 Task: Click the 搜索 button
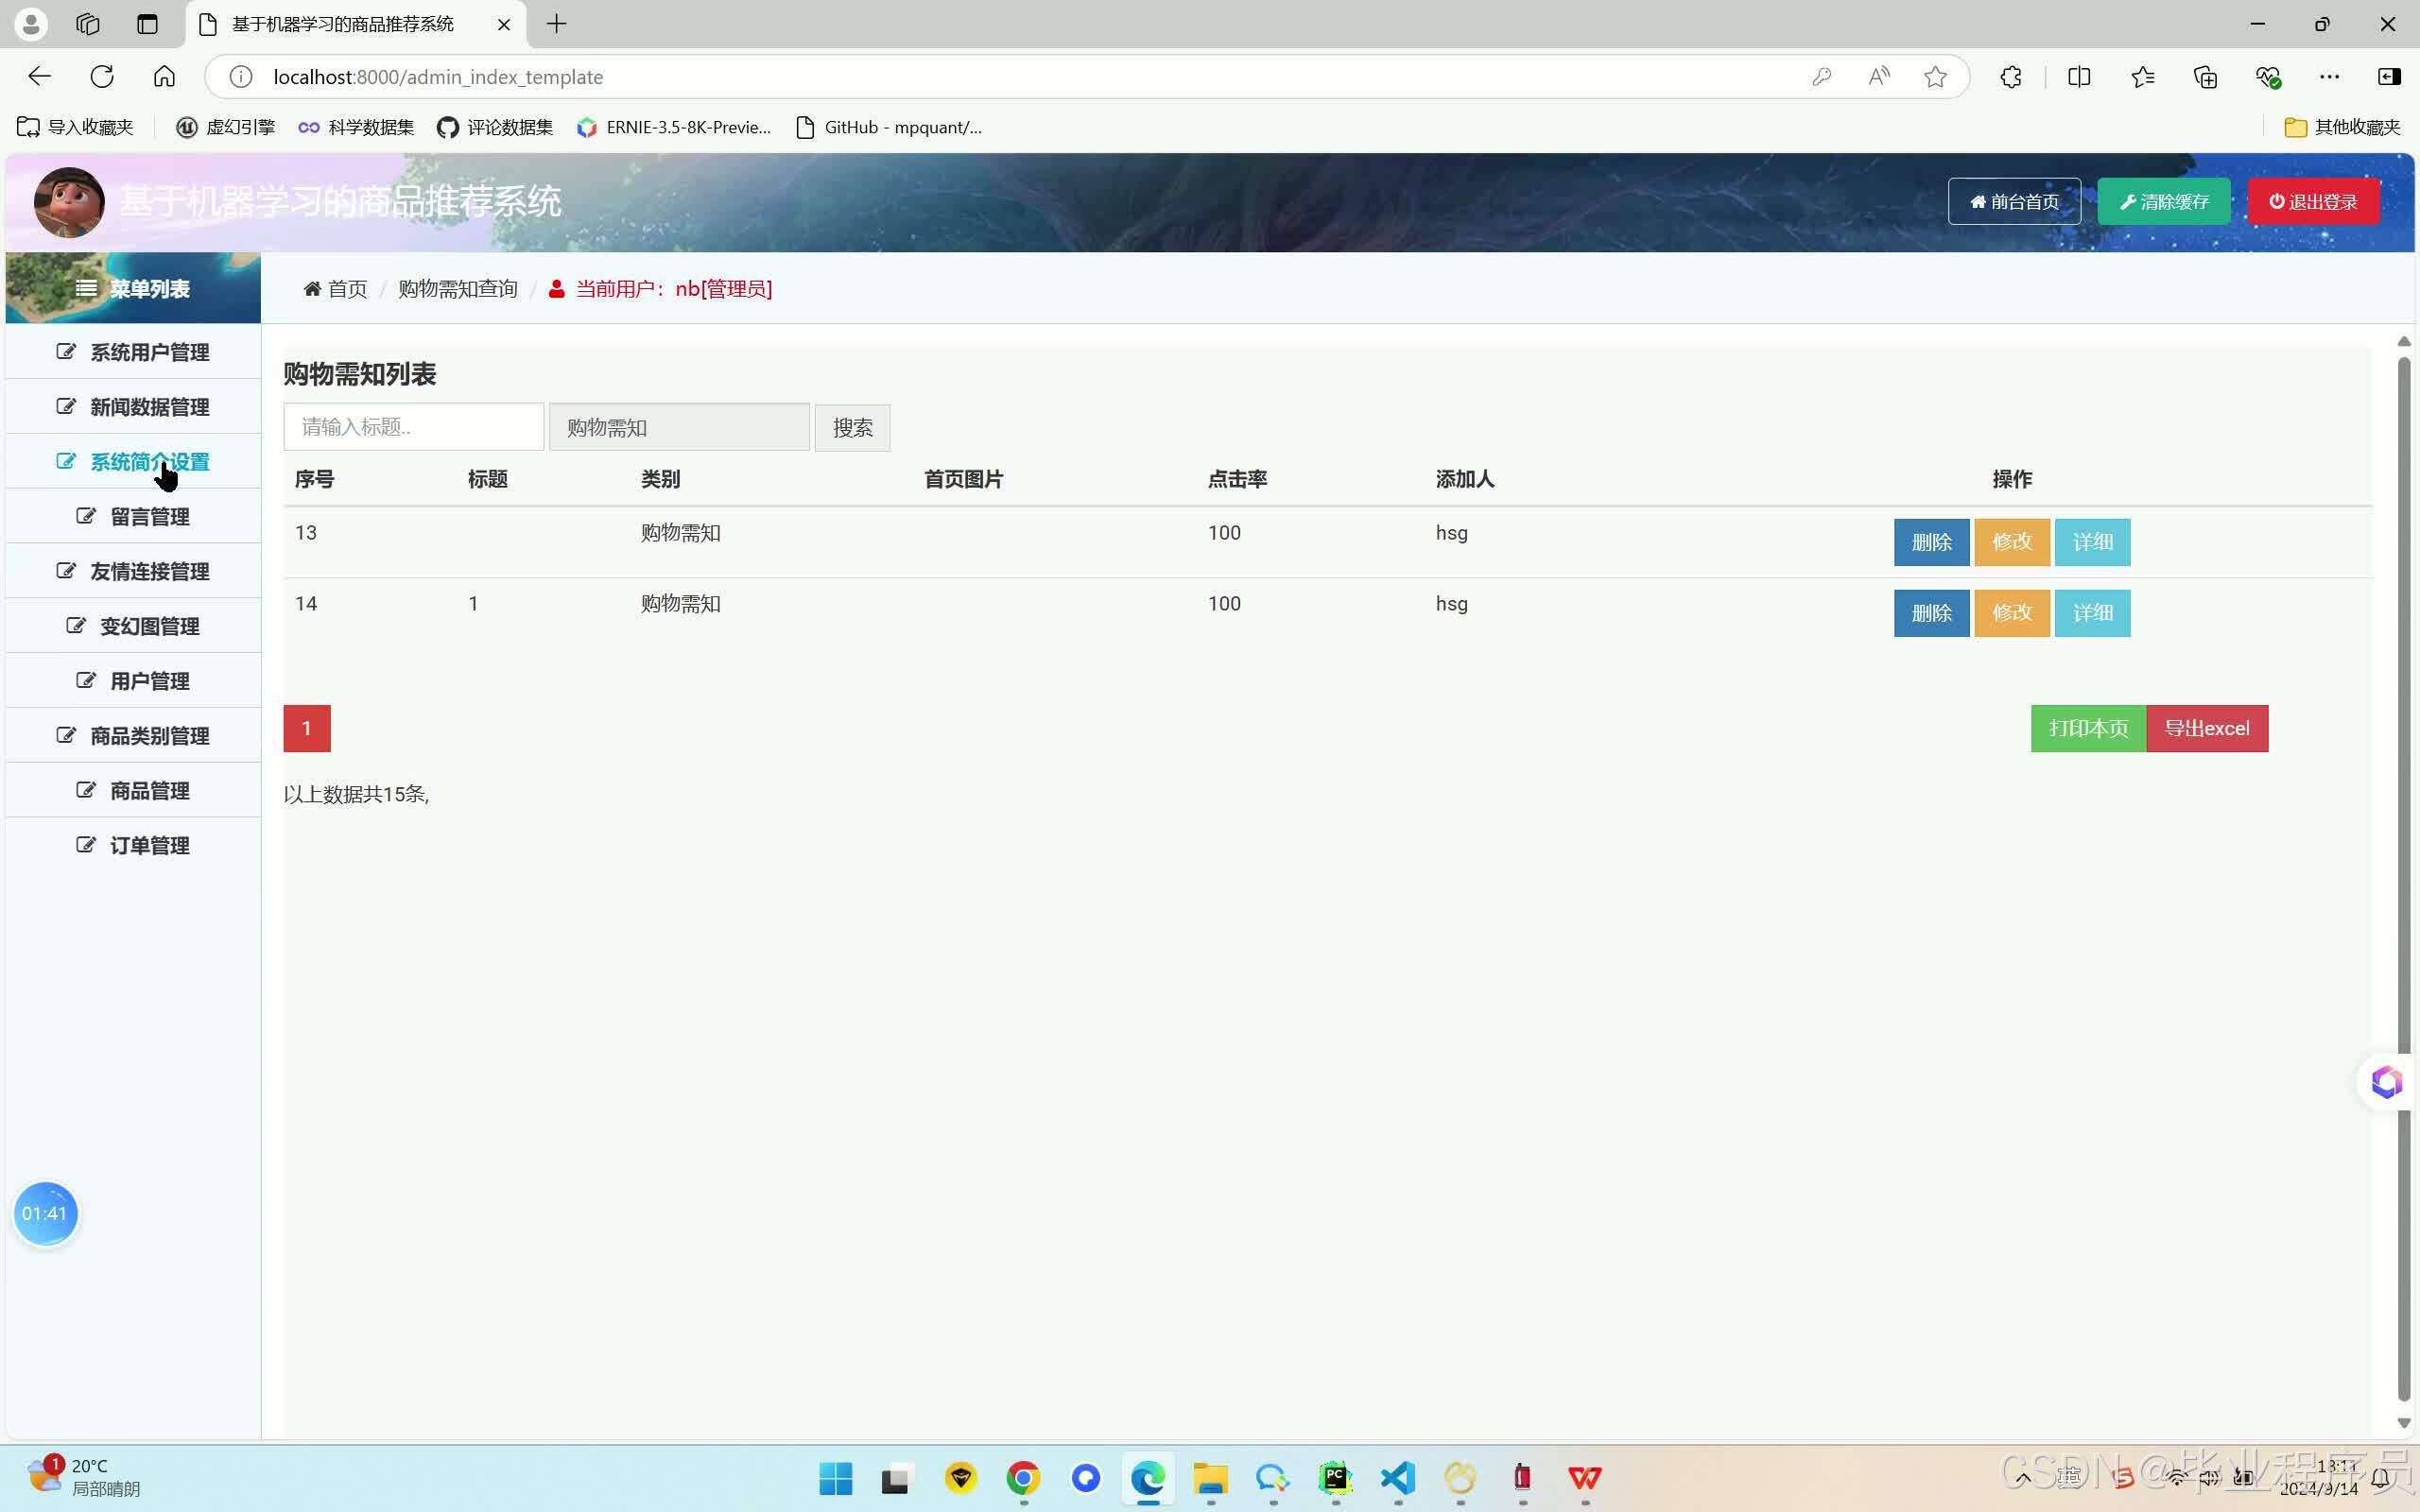852,428
